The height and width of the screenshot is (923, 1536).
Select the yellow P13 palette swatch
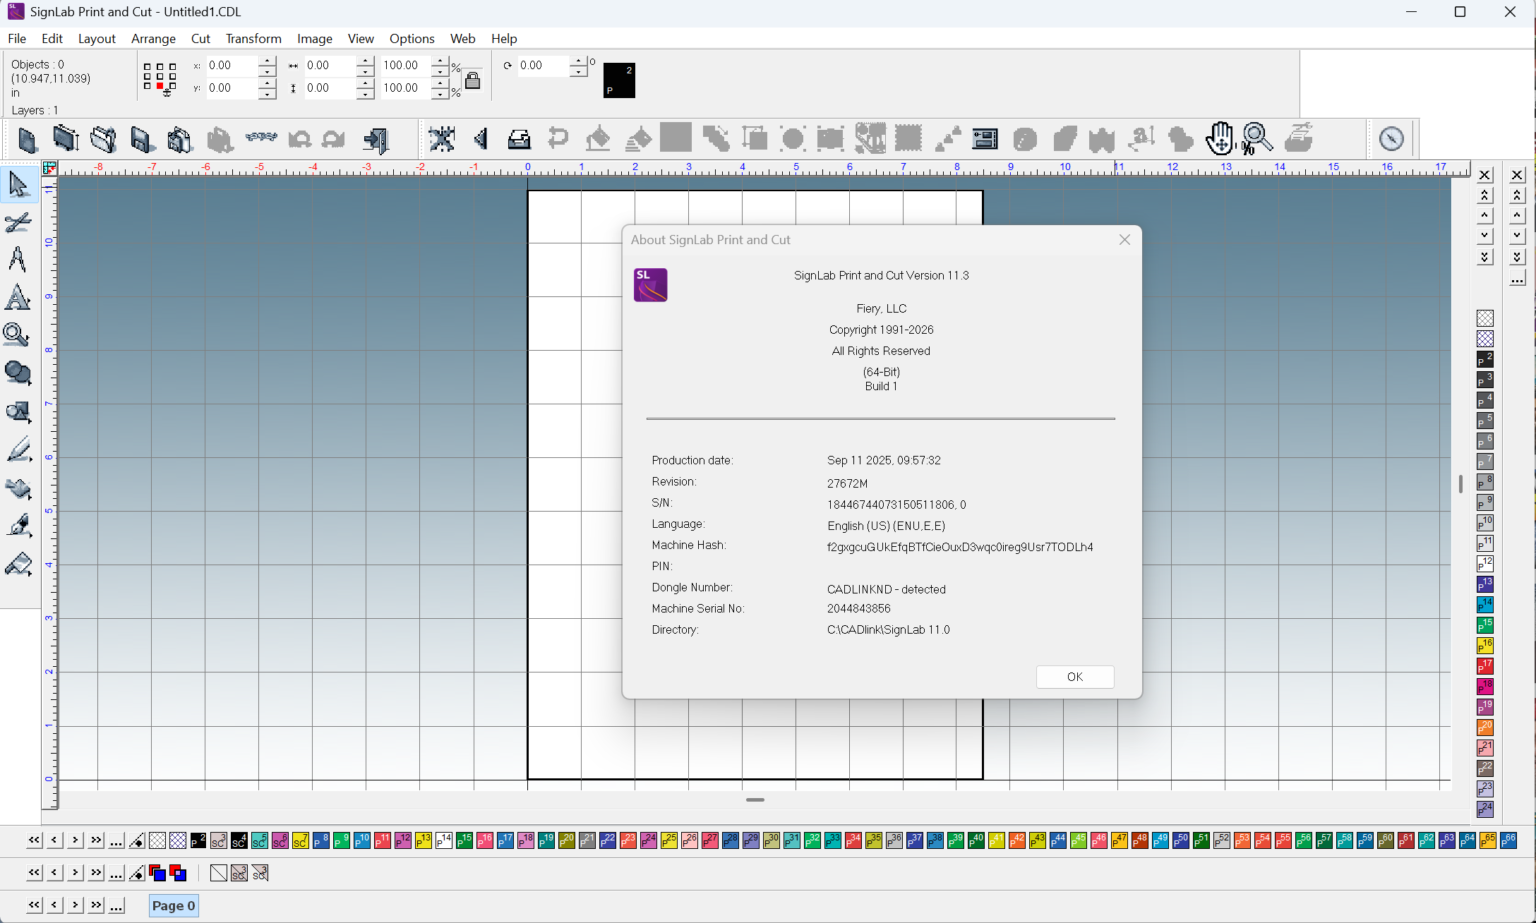point(424,841)
